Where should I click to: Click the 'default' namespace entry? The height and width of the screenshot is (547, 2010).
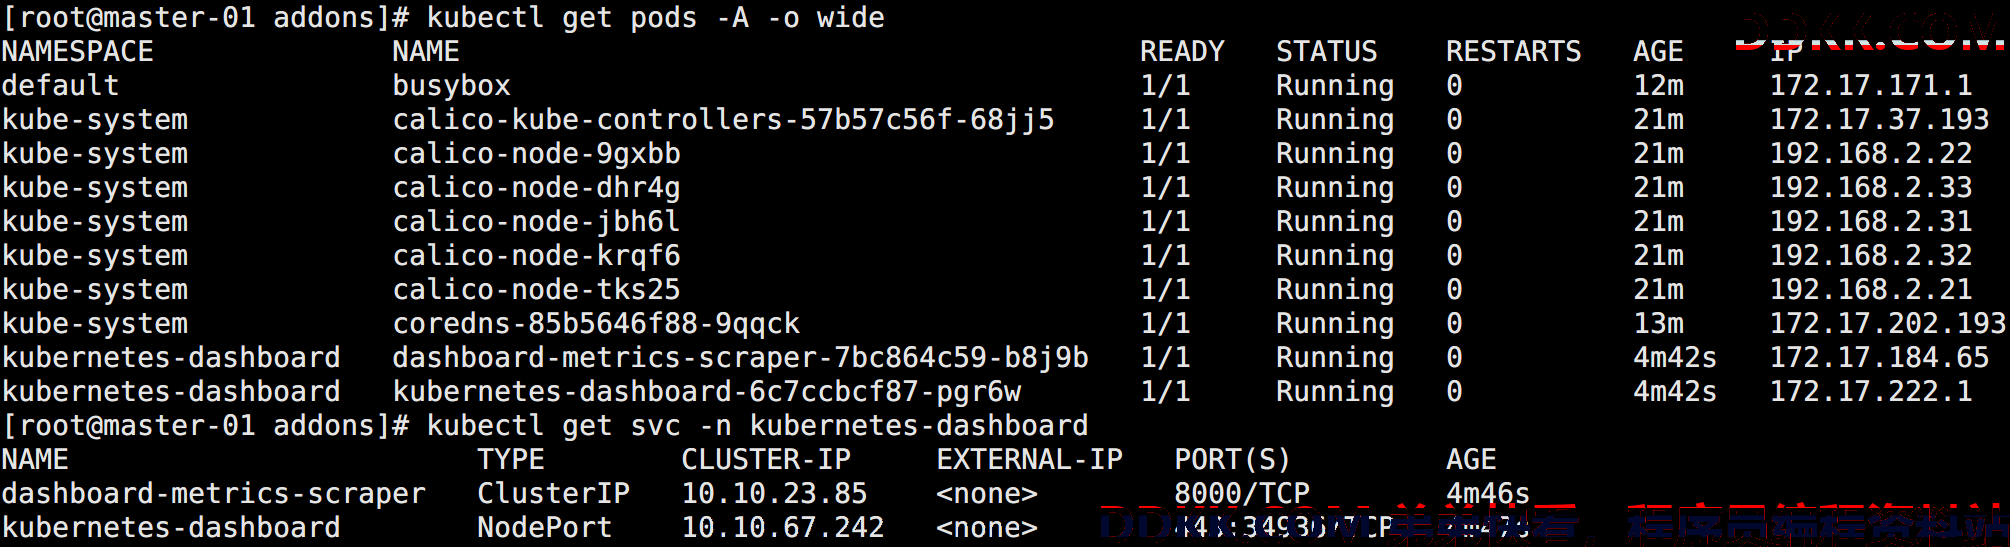tap(60, 86)
